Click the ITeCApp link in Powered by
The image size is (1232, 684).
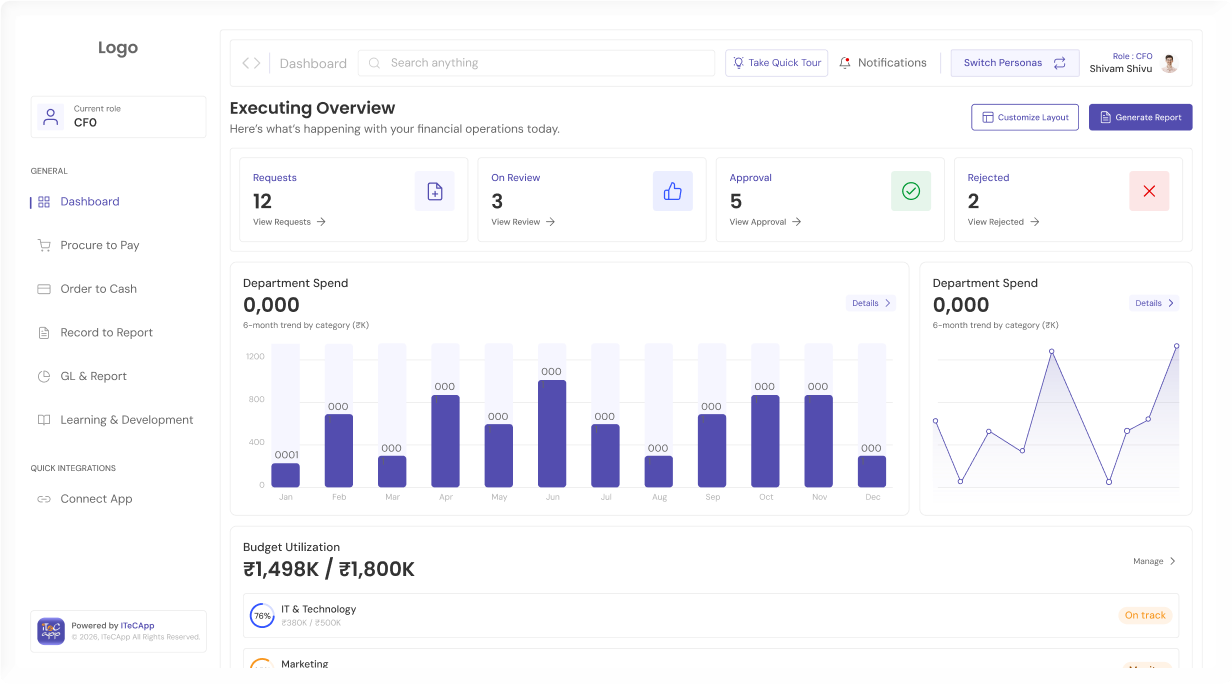pyautogui.click(x=137, y=626)
